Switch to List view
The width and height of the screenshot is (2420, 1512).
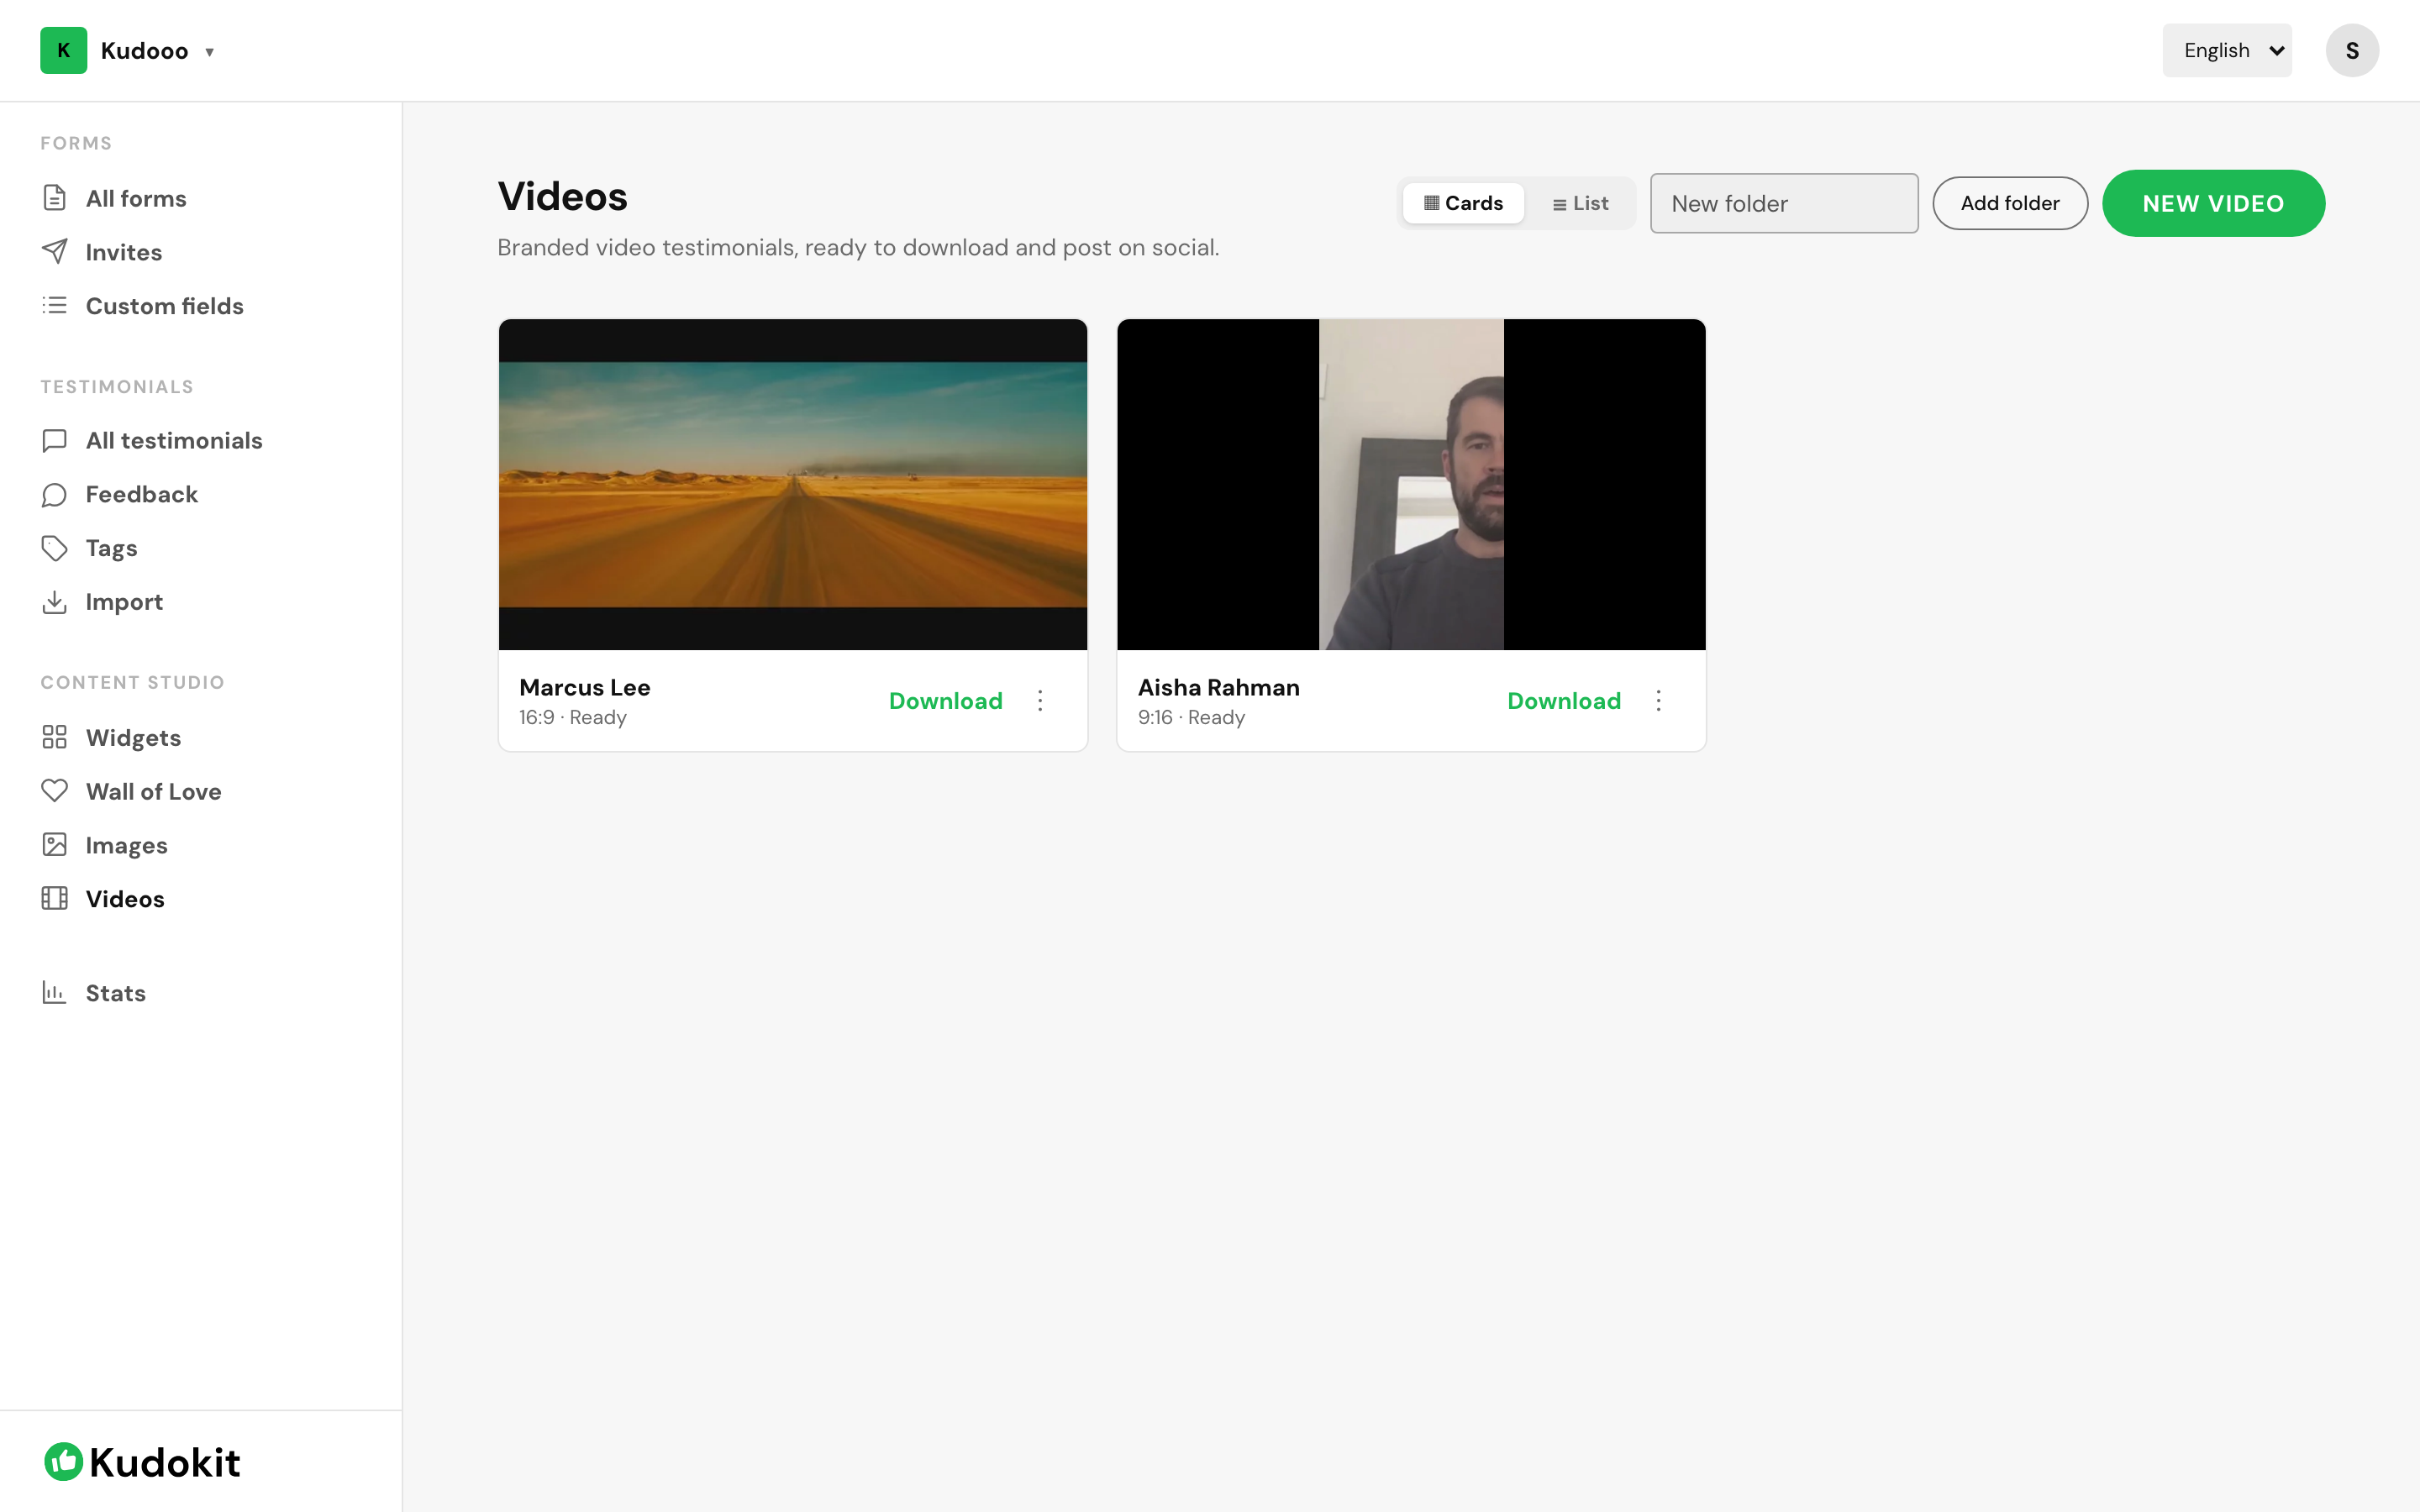1580,203
